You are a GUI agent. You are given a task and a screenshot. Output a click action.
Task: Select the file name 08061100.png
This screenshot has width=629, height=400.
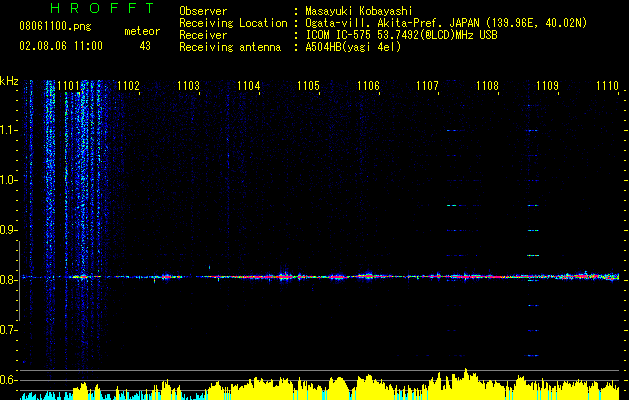point(55,26)
